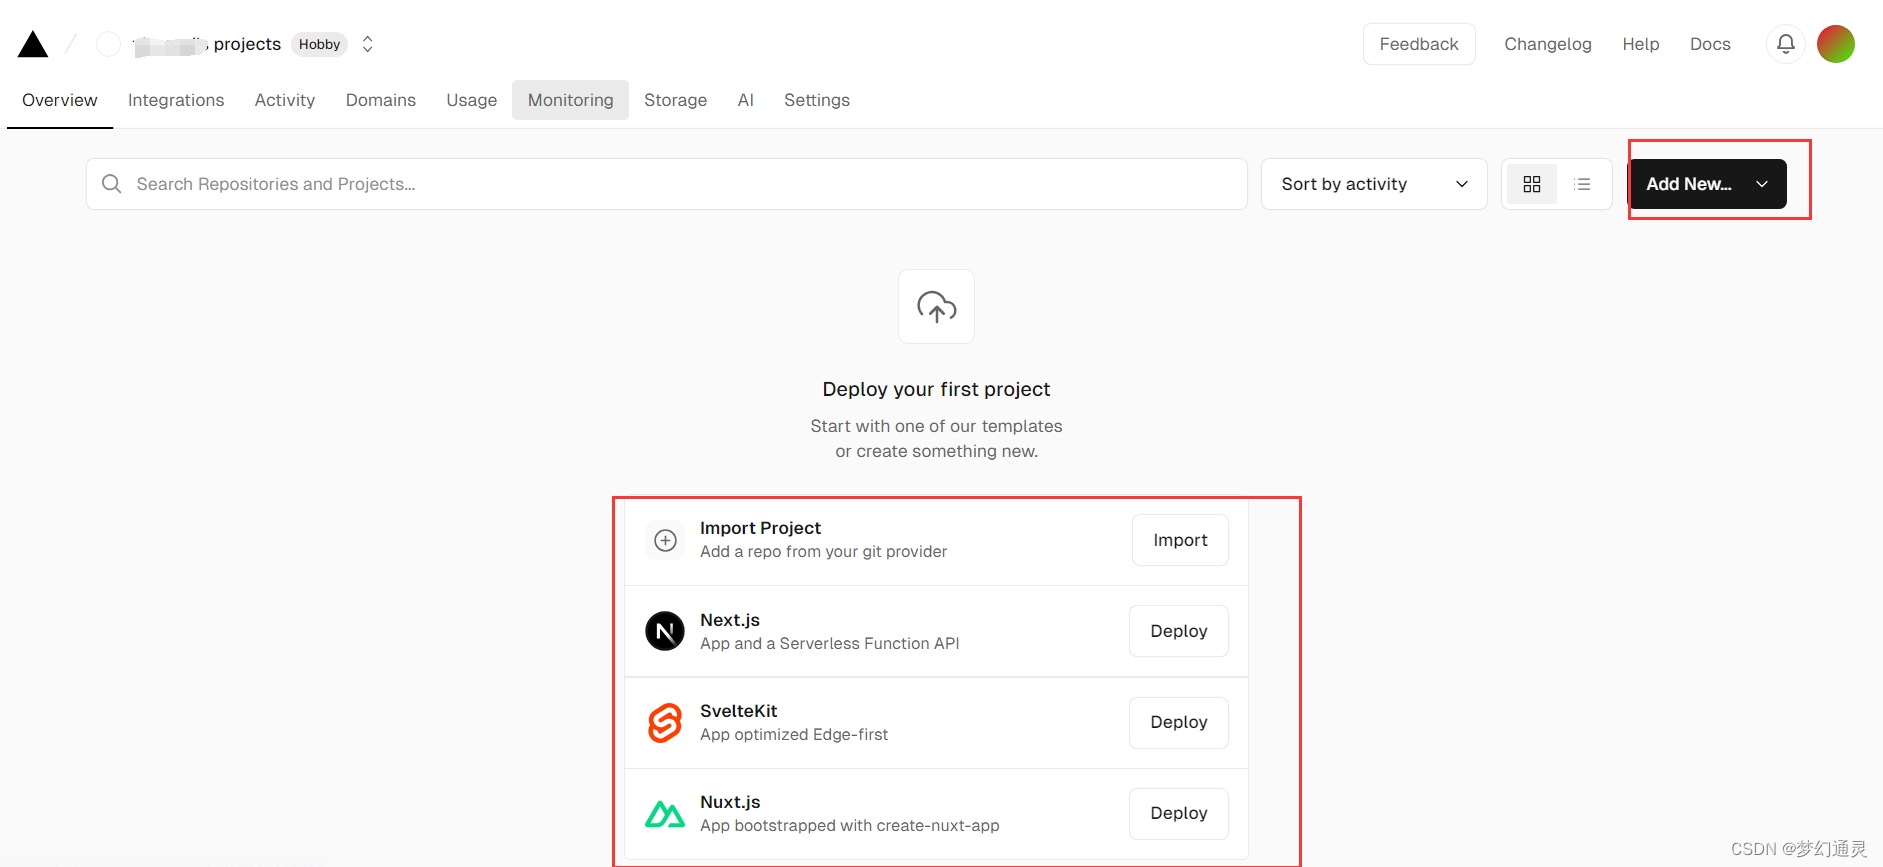
Task: Click the Nuxt.js logo icon
Action: (x=665, y=814)
